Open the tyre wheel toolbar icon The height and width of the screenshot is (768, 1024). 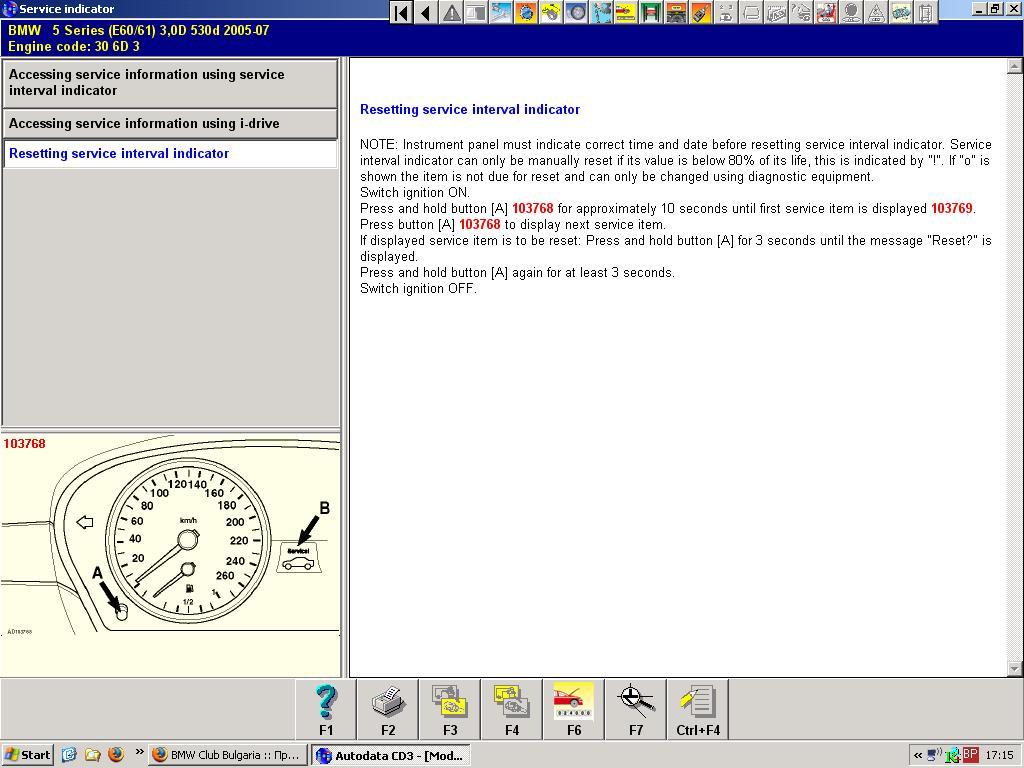pyautogui.click(x=576, y=12)
